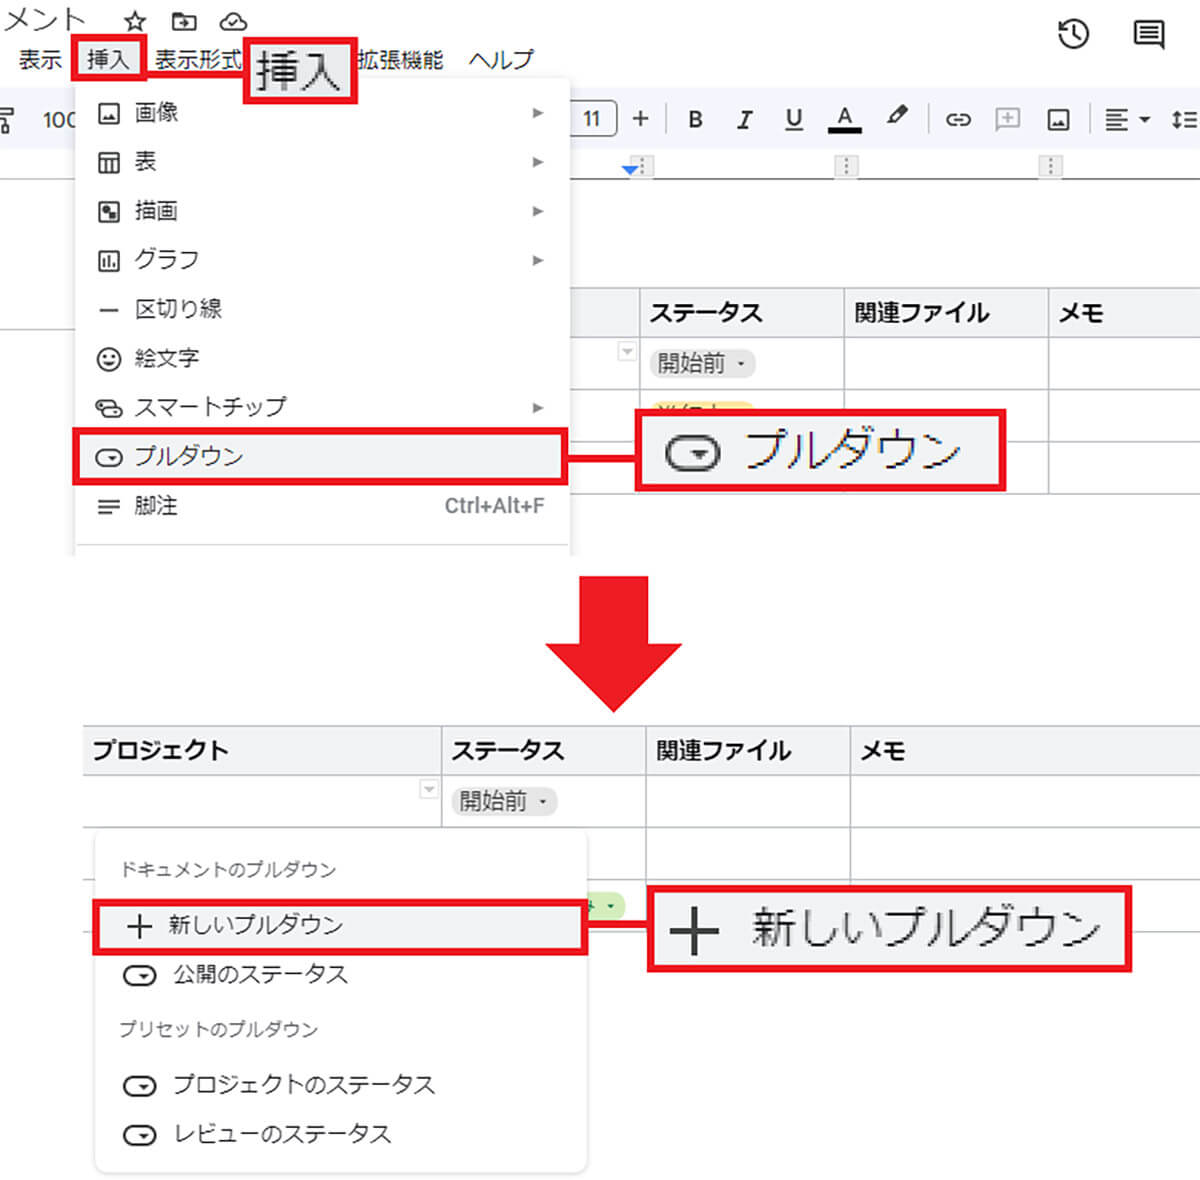
Task: Click the add comment icon
Action: pos(1008,120)
